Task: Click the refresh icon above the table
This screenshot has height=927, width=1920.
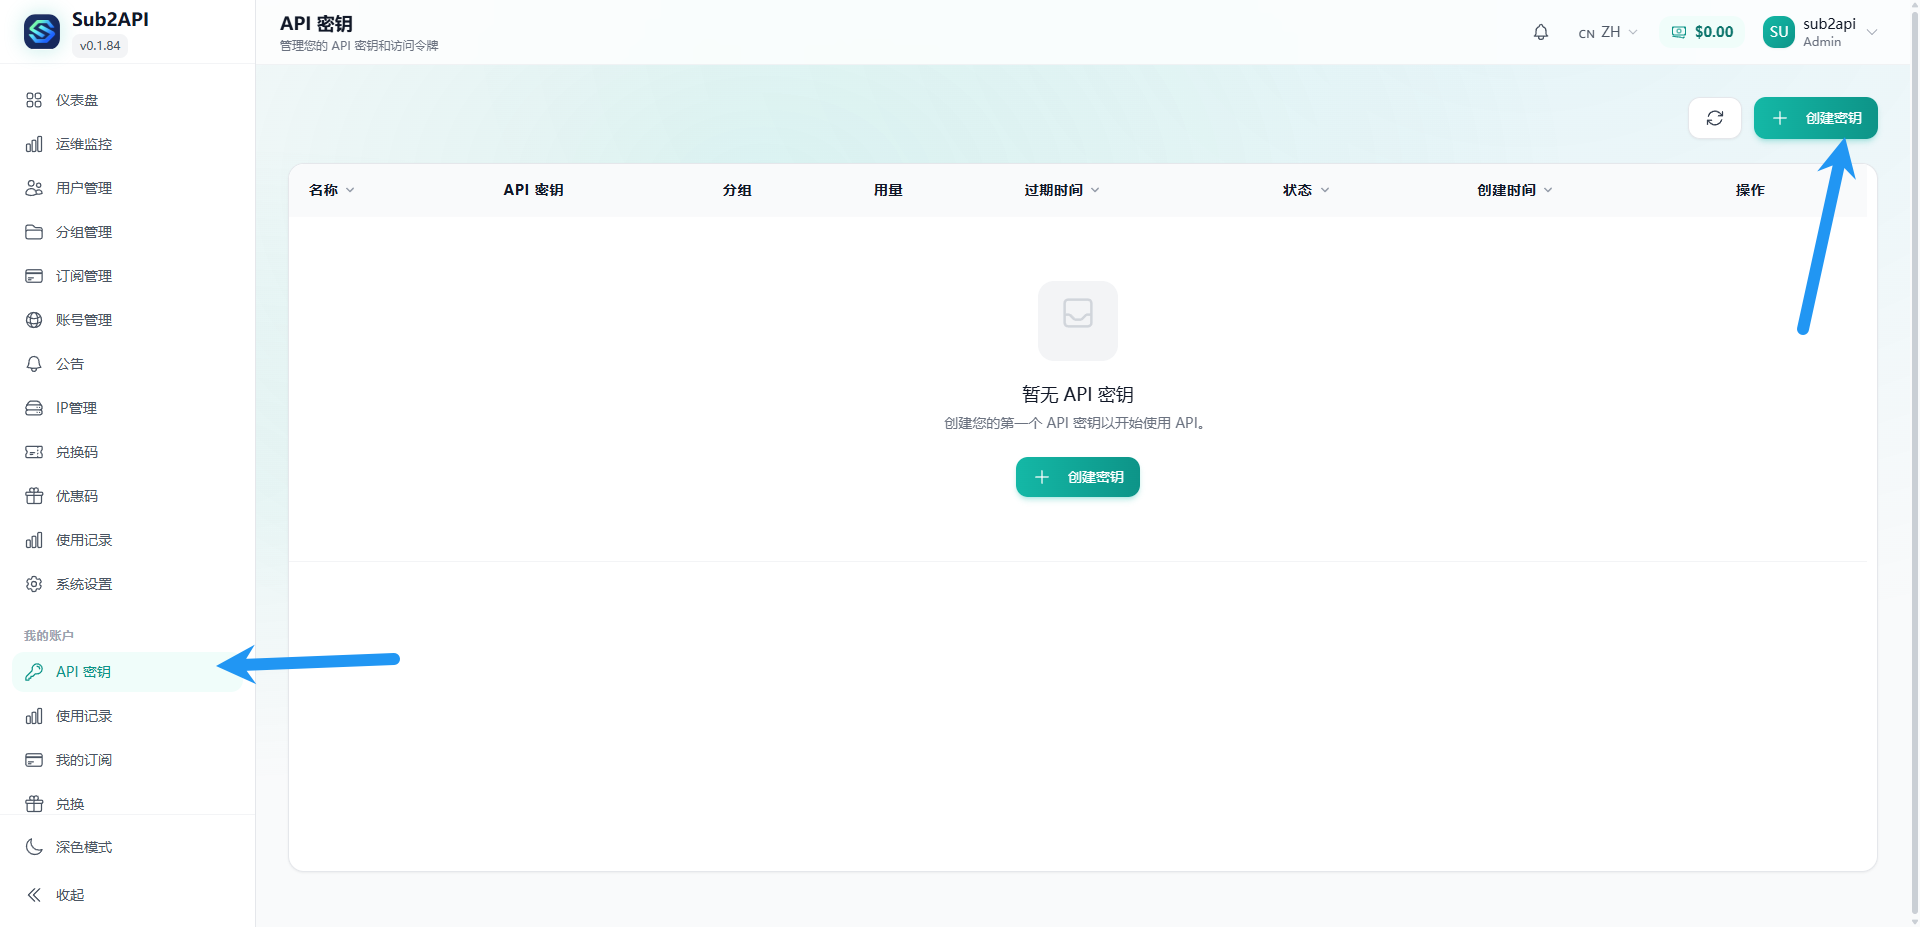Action: coord(1714,118)
